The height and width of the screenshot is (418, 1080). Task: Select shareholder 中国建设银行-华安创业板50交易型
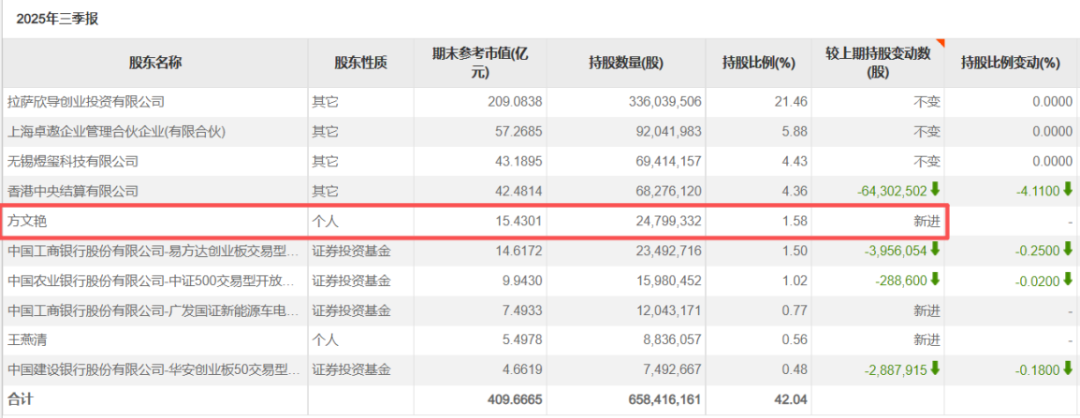pos(154,370)
